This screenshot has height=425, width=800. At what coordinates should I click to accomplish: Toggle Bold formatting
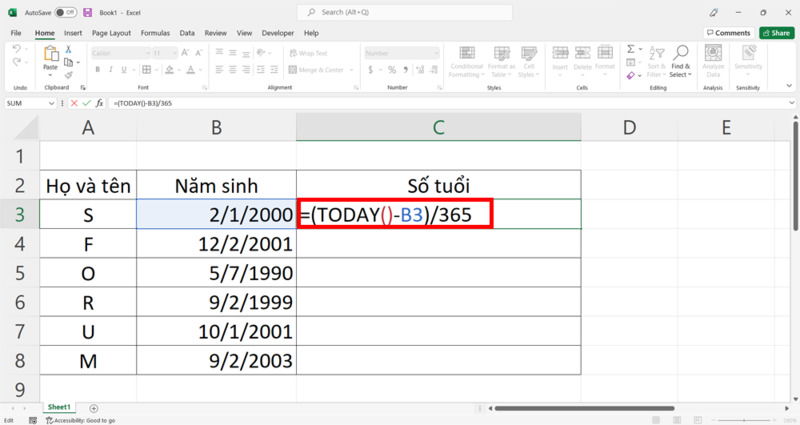97,69
